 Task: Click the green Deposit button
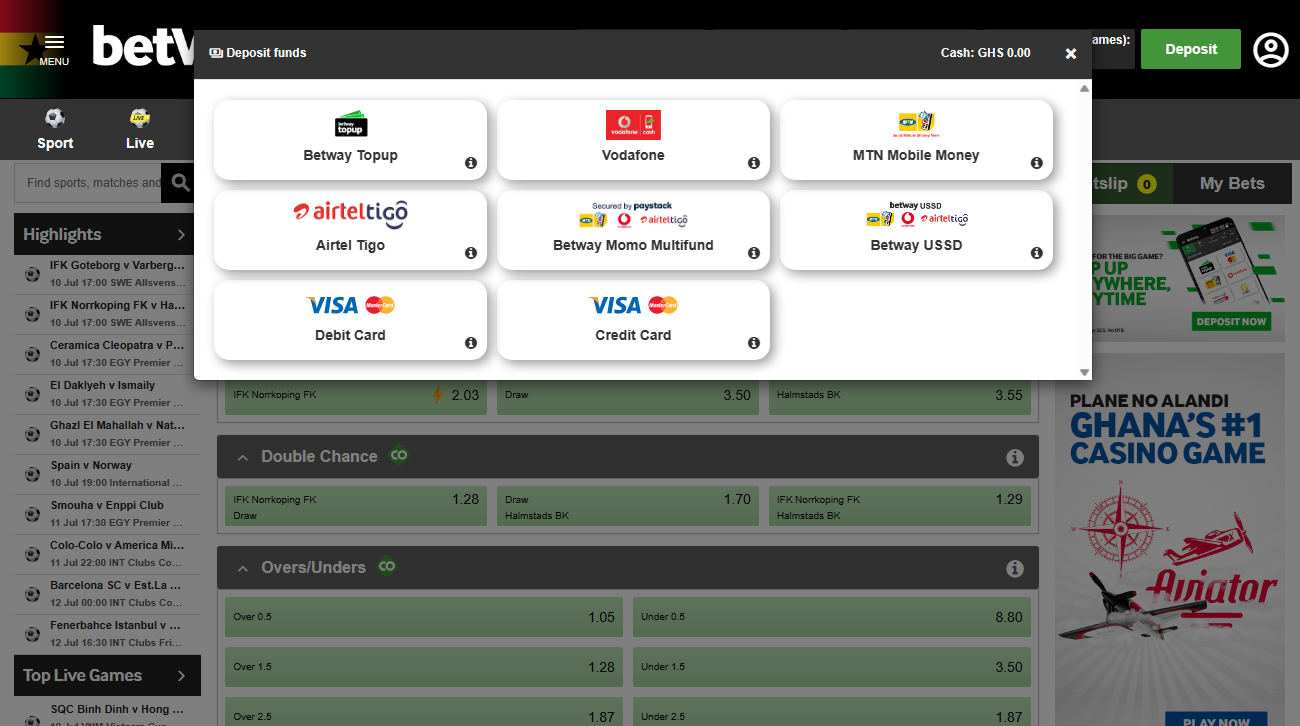coord(1191,49)
